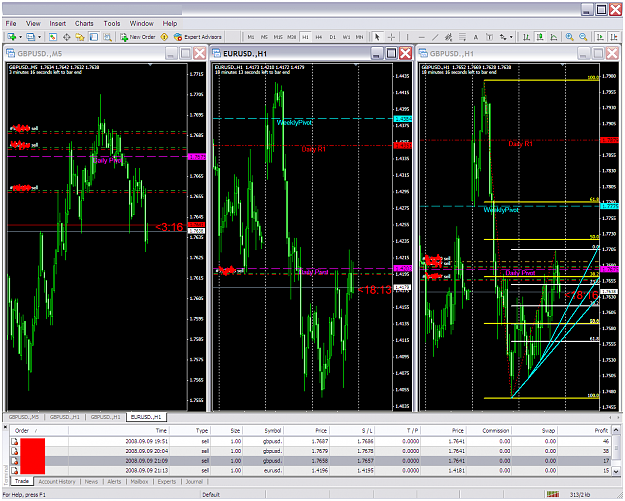625x501 pixels.
Task: Select the Fibonacci Retracement tool
Action: click(462, 37)
